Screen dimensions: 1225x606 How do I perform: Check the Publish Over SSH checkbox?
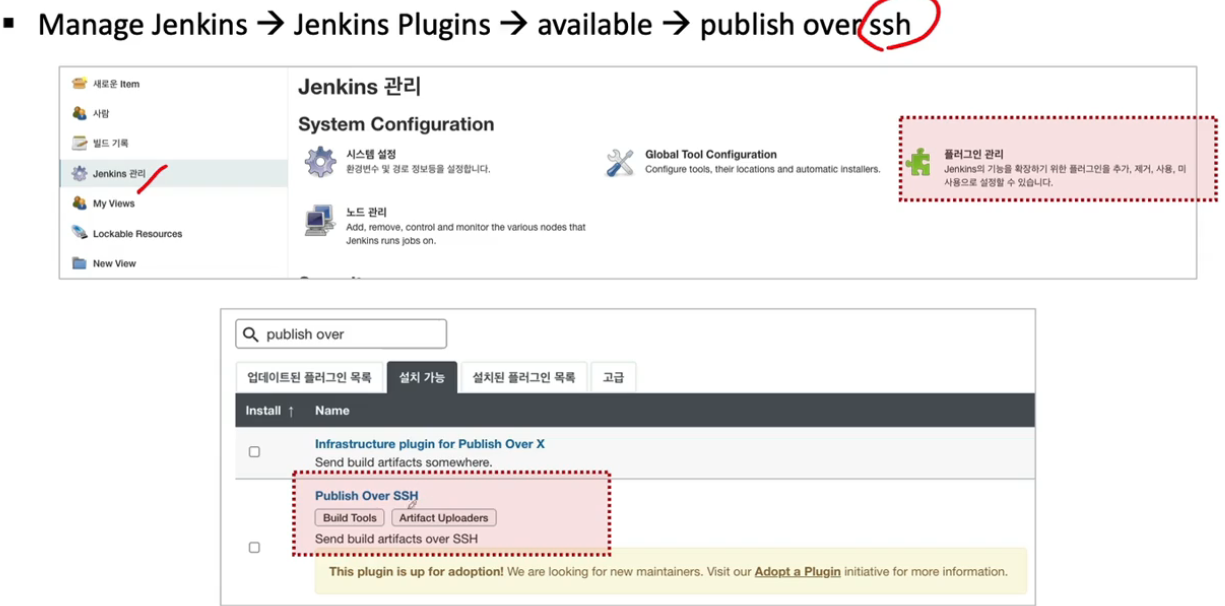(254, 547)
